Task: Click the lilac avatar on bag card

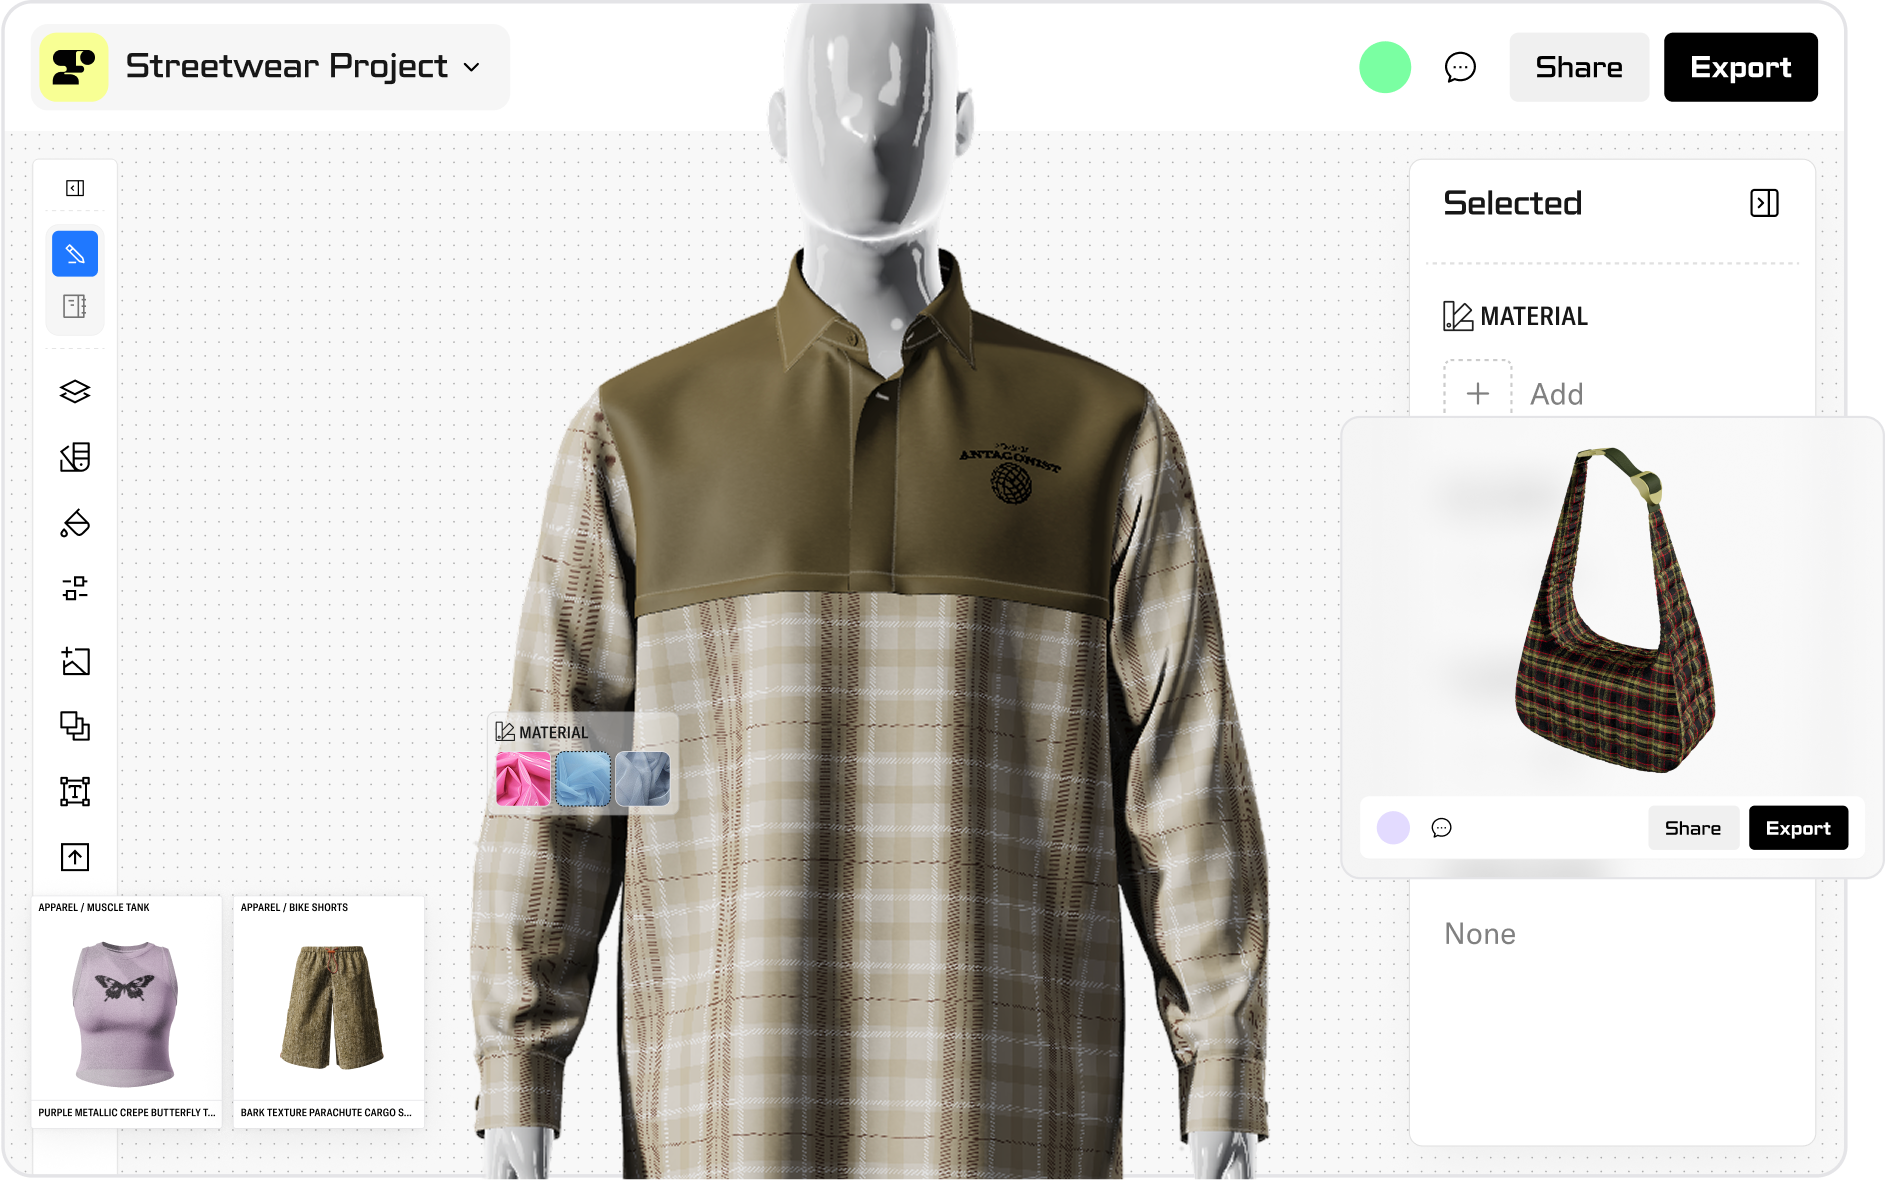Action: 1393,828
